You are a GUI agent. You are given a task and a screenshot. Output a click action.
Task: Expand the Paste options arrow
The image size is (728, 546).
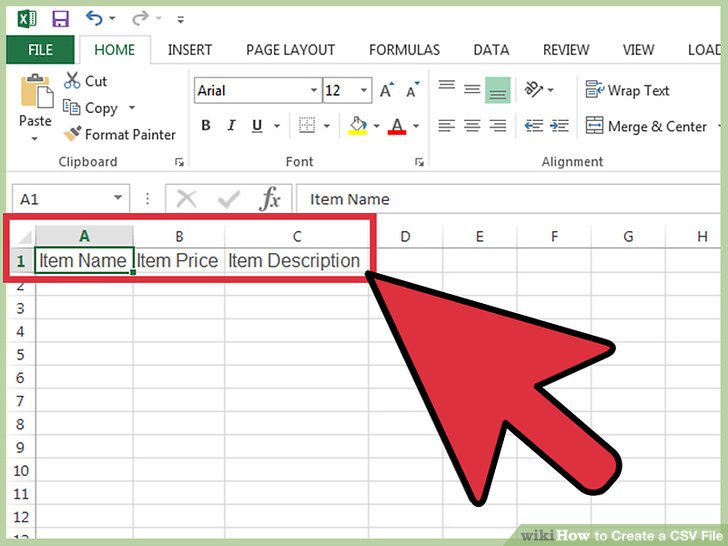35,138
